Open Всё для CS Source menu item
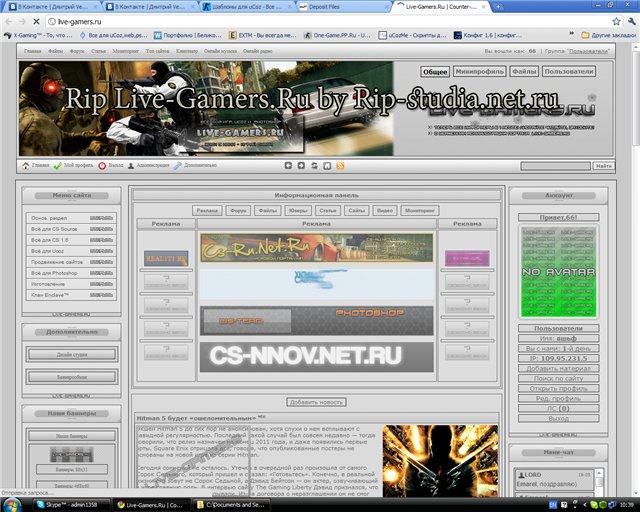The width and height of the screenshot is (640, 512). click(x=71, y=229)
